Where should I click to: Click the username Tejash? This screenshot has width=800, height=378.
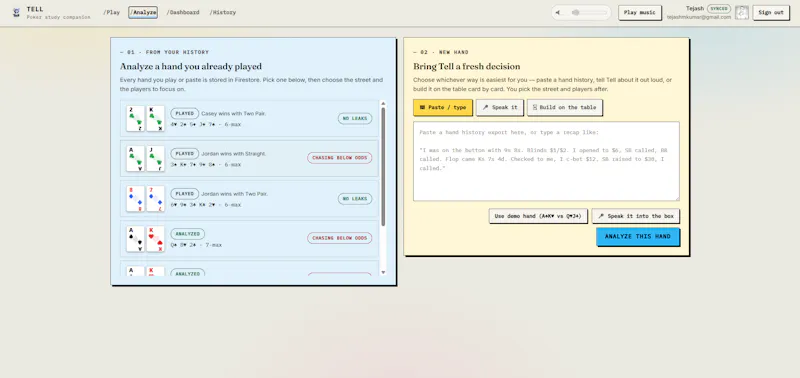(x=695, y=8)
